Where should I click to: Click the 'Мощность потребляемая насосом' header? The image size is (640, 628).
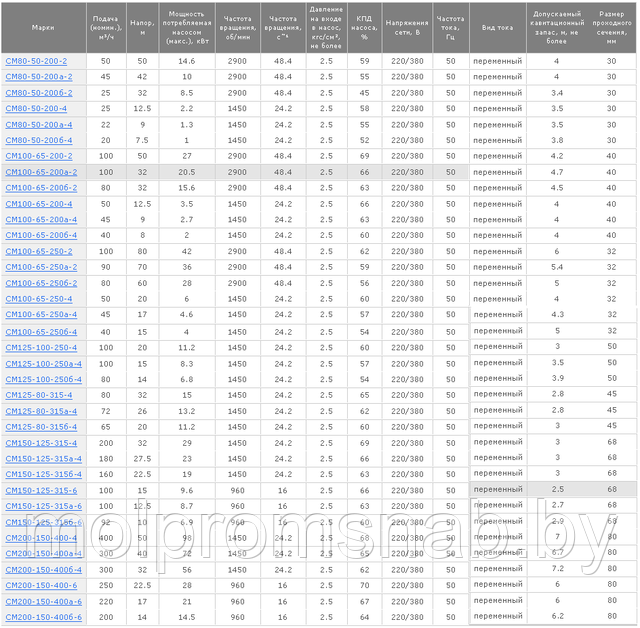[187, 28]
